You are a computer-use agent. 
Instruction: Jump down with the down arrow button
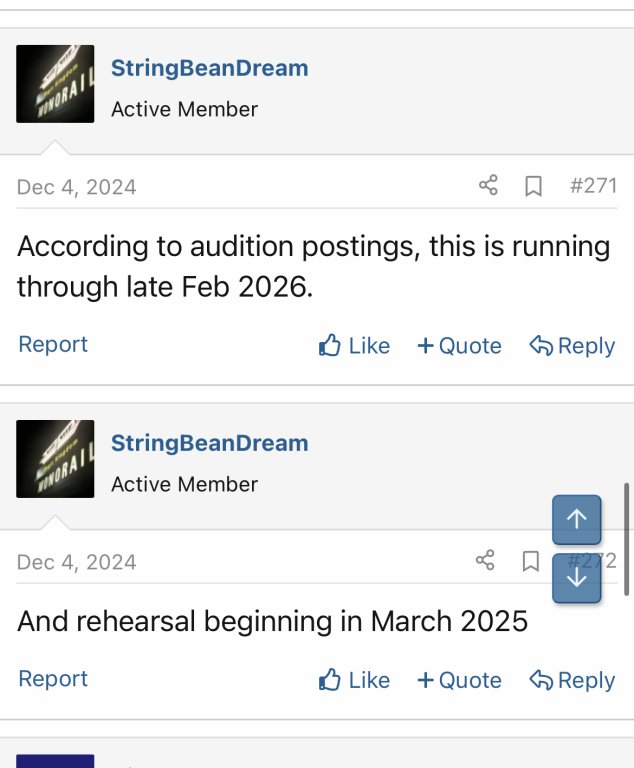(577, 579)
